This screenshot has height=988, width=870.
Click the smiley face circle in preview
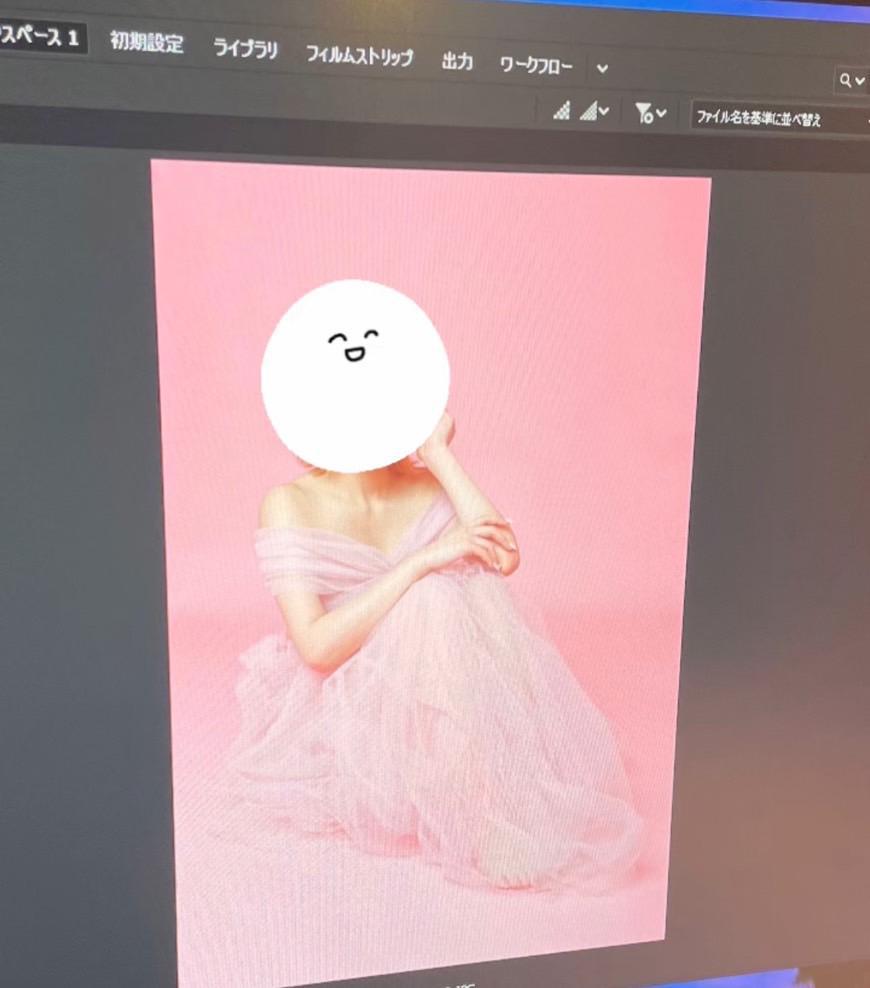[x=355, y=375]
